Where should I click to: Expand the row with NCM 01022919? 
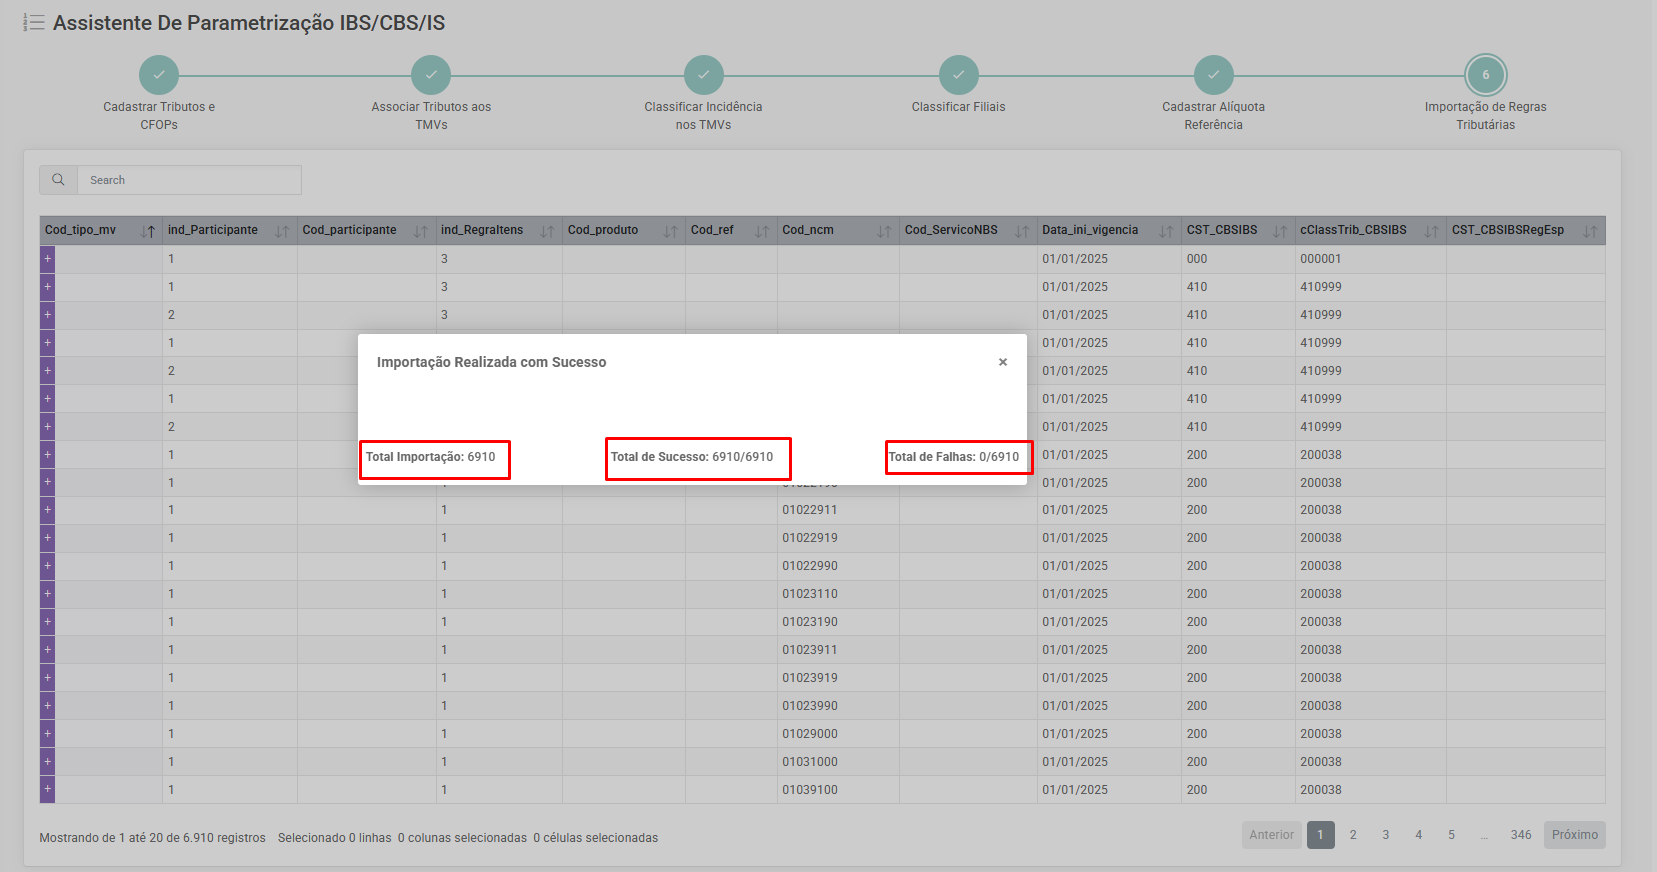tap(47, 538)
